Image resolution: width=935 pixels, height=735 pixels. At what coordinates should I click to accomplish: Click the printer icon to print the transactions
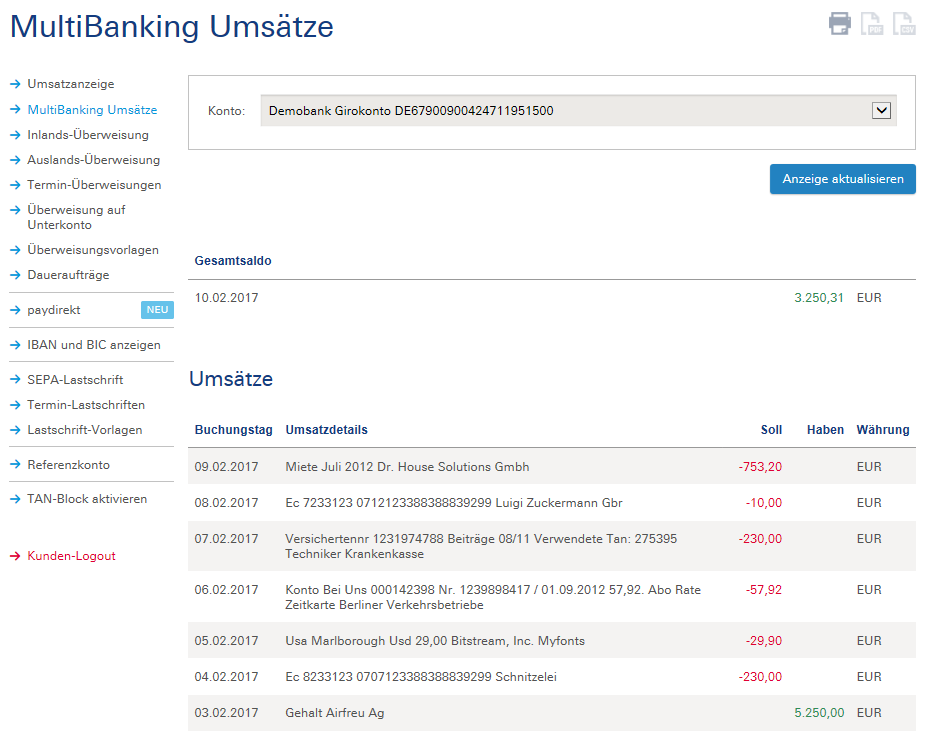tap(838, 24)
